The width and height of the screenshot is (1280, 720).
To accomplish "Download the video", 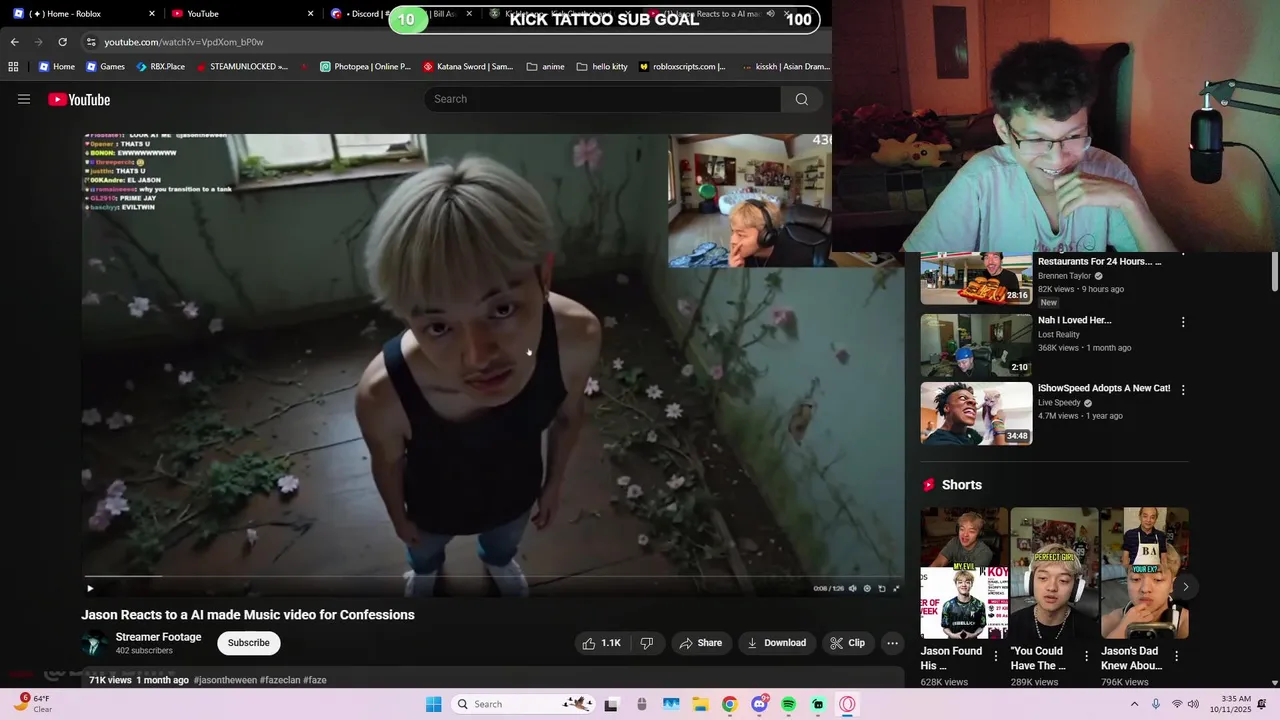I will pos(776,643).
